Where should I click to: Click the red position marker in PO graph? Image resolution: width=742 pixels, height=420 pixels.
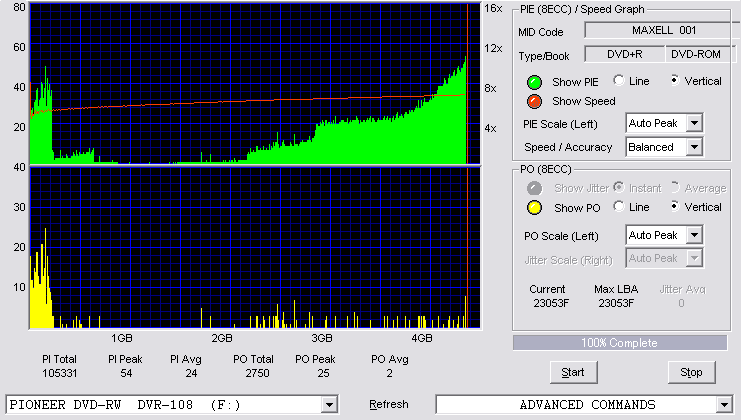[x=468, y=248]
